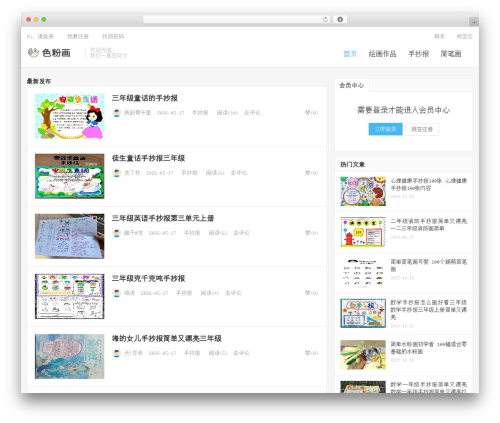Screen dimensions: 500x423
Task: Click the blue 立即登录 button
Action: point(385,129)
